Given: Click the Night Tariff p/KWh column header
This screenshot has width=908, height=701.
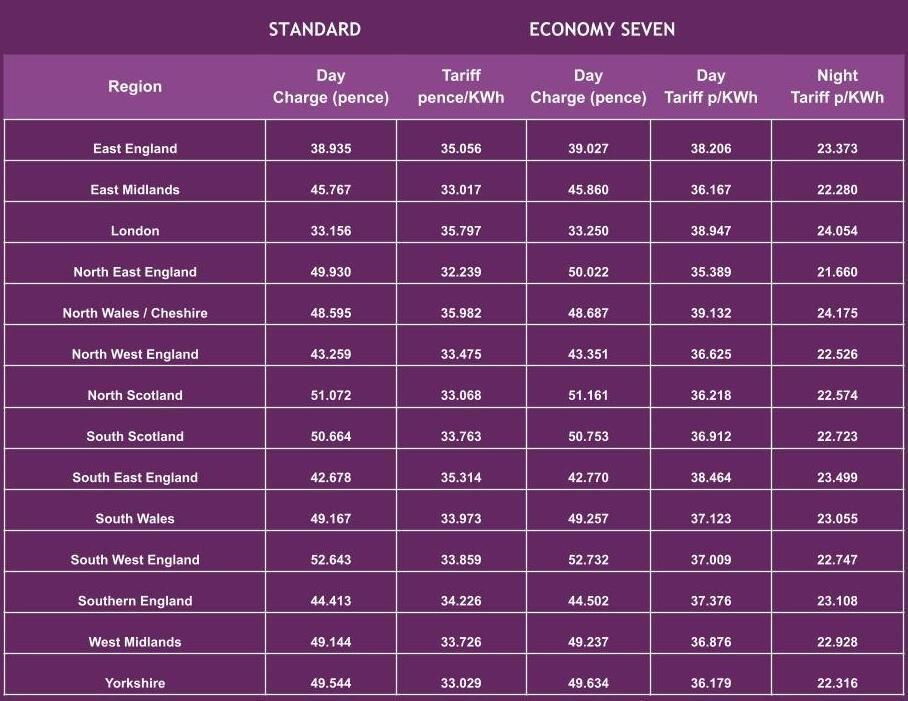Looking at the screenshot, I should 837,87.
